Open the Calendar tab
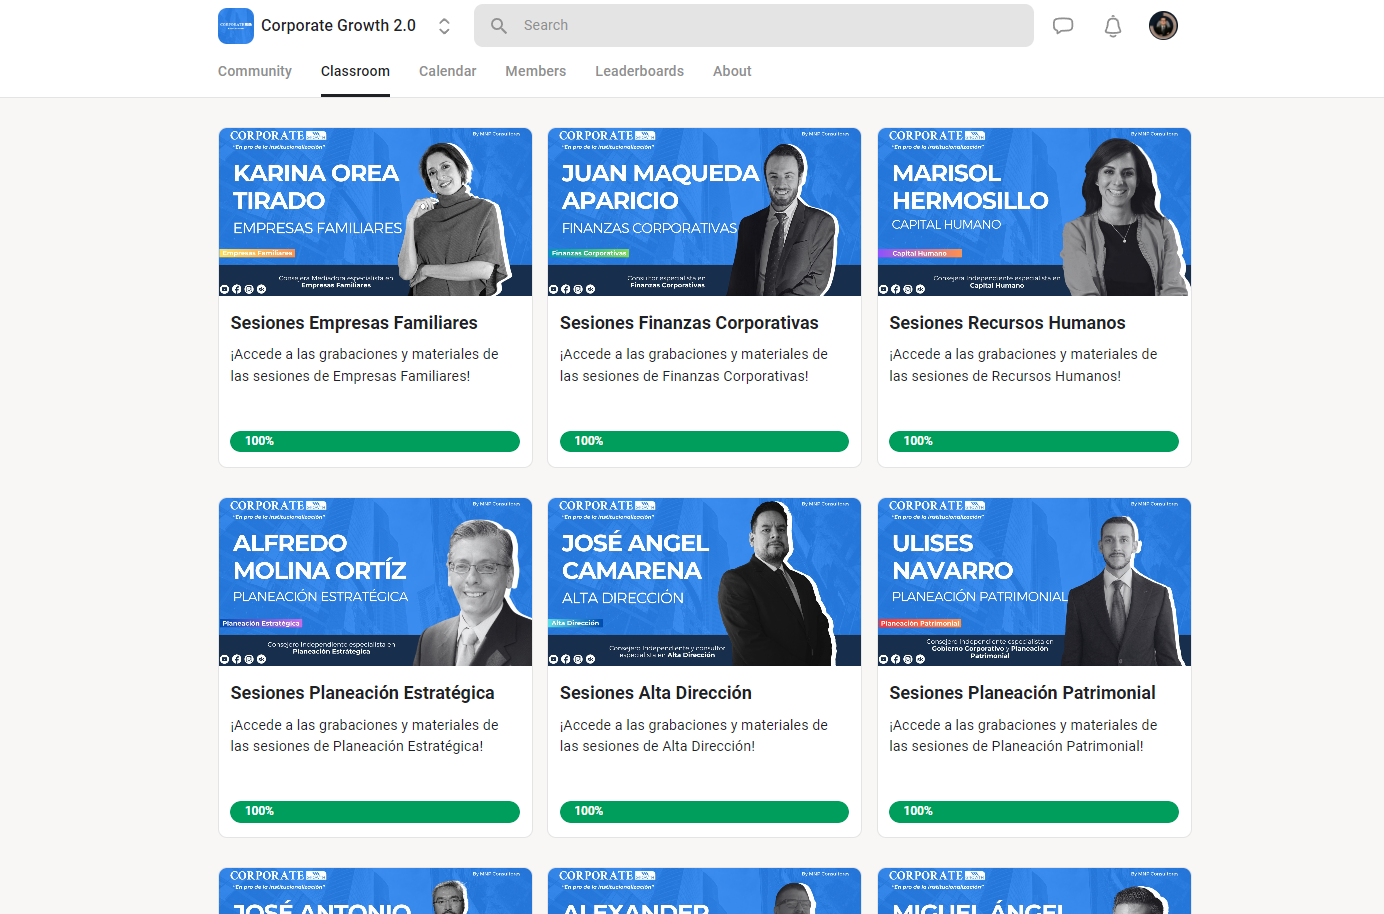Viewport: 1384px width, 914px height. (x=447, y=71)
